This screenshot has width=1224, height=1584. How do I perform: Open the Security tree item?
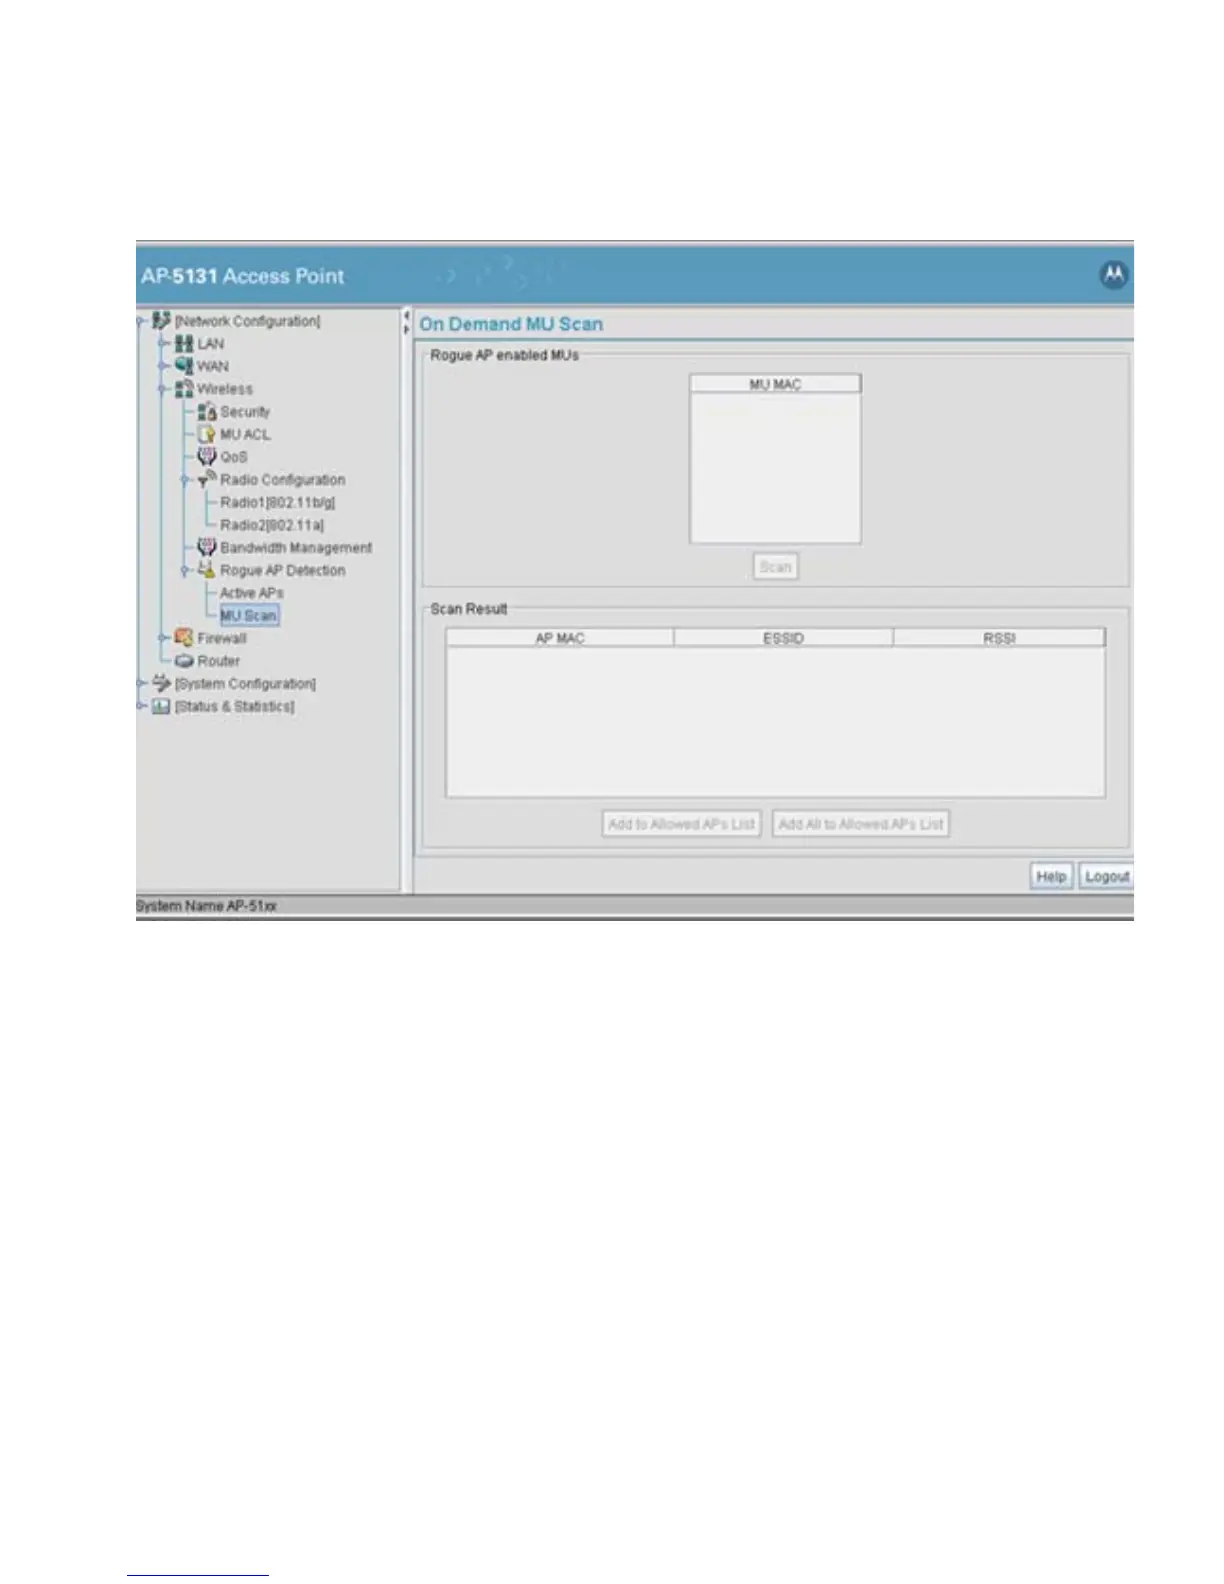pyautogui.click(x=245, y=412)
